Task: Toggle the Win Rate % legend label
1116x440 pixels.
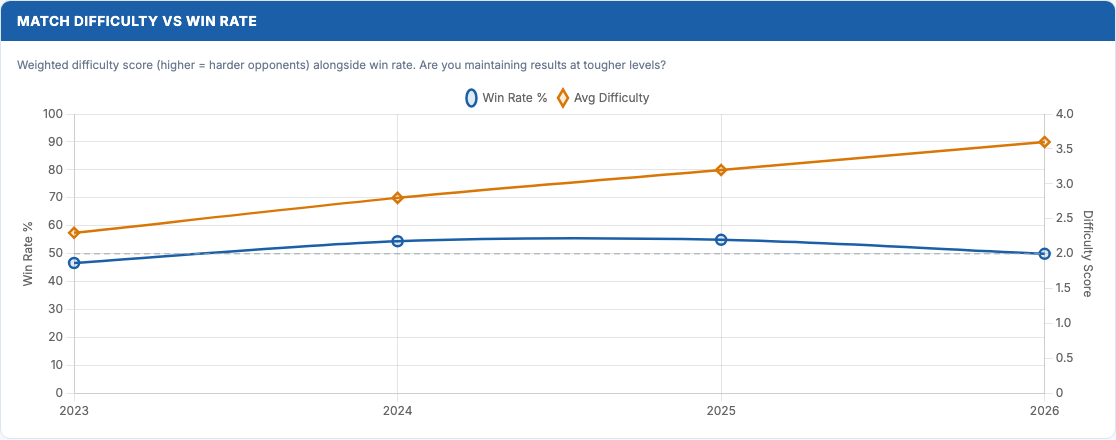Action: (514, 98)
